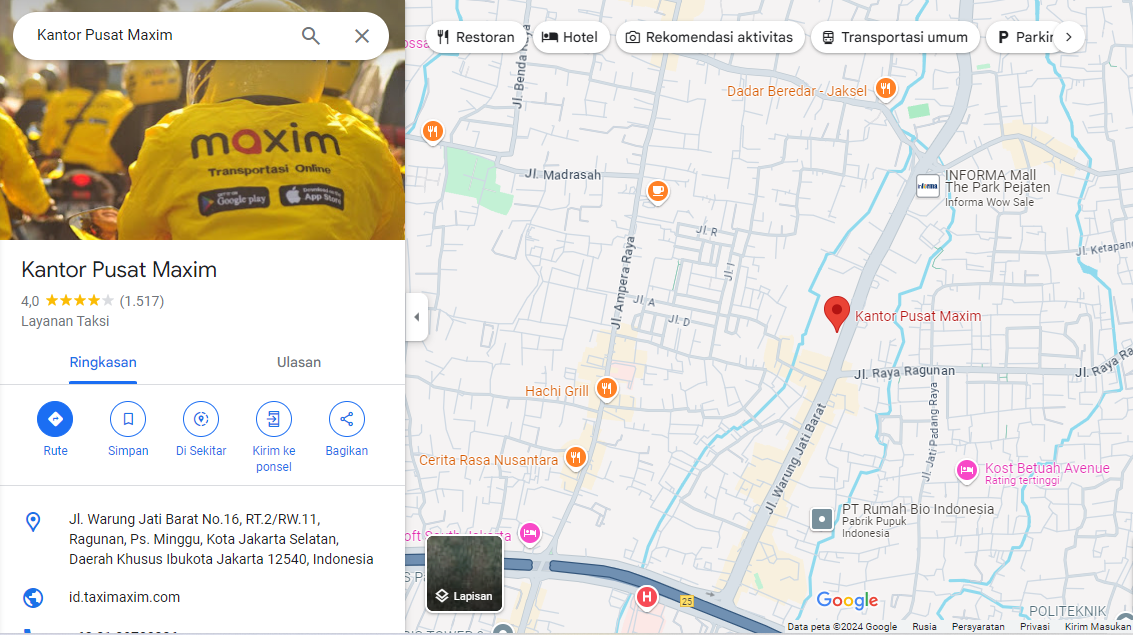Screen dimensions: 1133x635
Task: Click the Kost Betuah Avenue hotel marker
Action: [967, 471]
